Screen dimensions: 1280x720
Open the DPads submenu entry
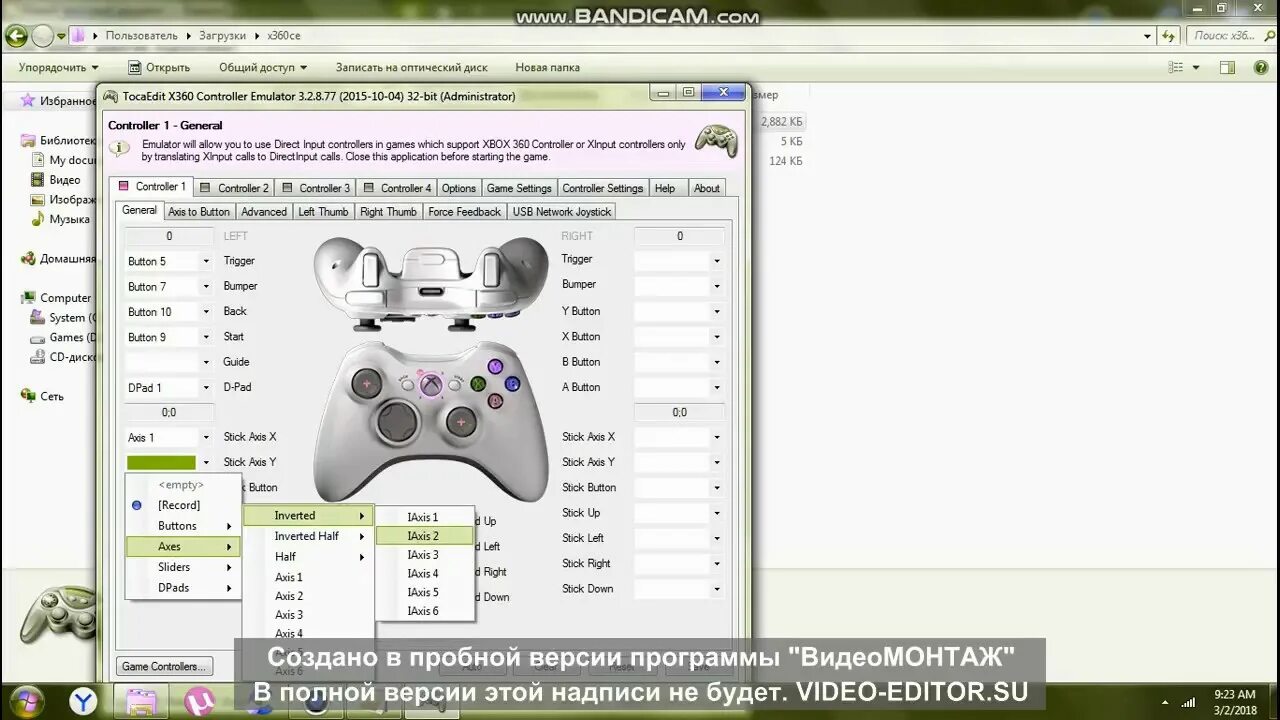(x=182, y=588)
